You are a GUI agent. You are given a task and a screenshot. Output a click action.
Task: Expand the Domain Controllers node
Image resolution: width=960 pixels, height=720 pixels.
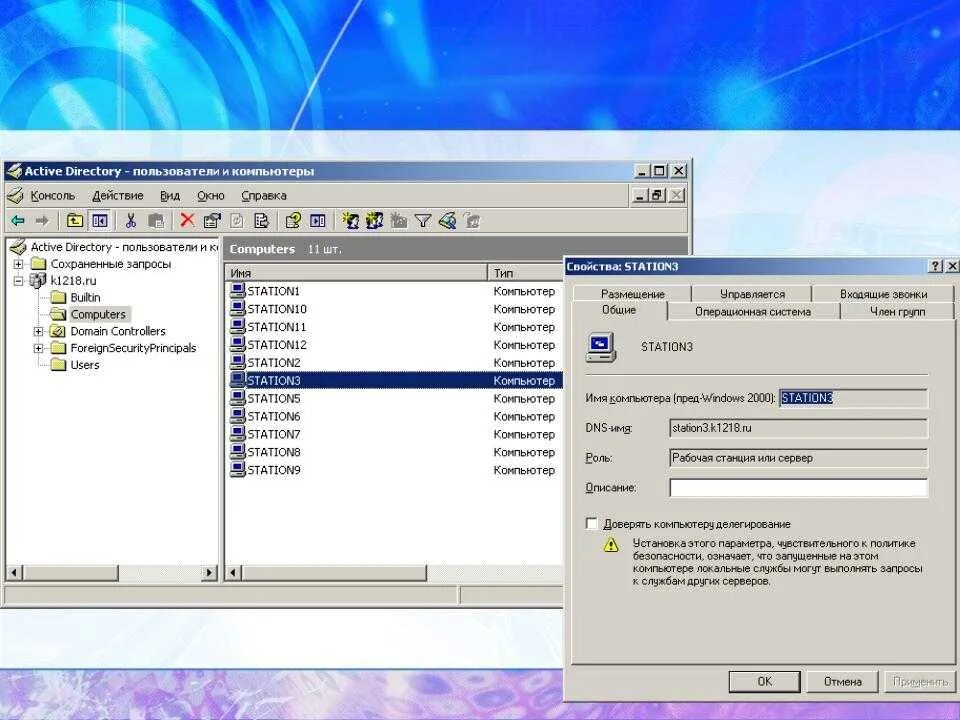point(38,331)
